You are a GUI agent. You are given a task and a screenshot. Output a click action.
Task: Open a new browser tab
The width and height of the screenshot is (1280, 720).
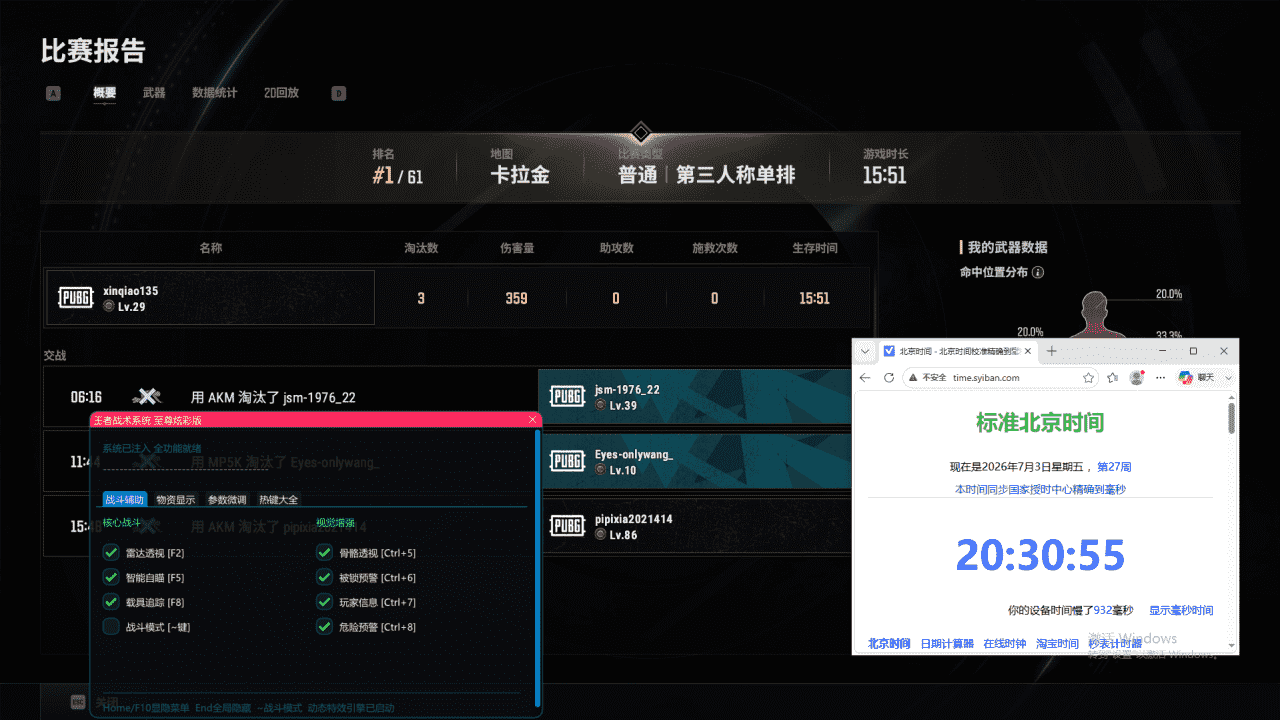pyautogui.click(x=1051, y=351)
